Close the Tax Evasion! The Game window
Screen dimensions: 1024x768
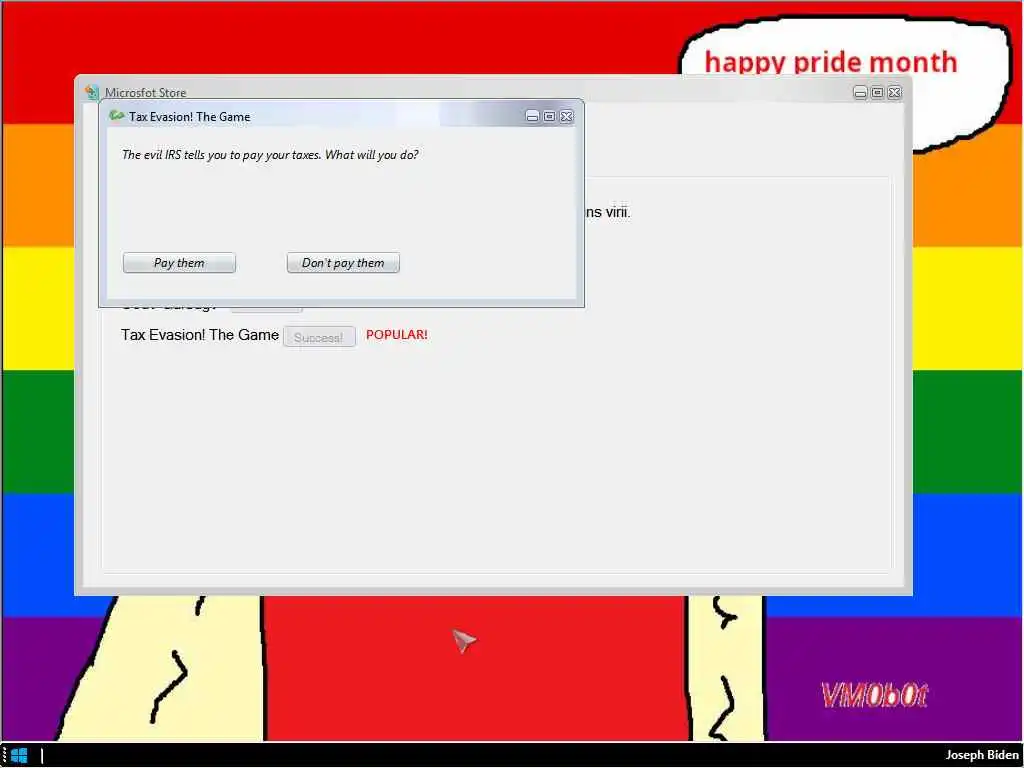click(566, 116)
